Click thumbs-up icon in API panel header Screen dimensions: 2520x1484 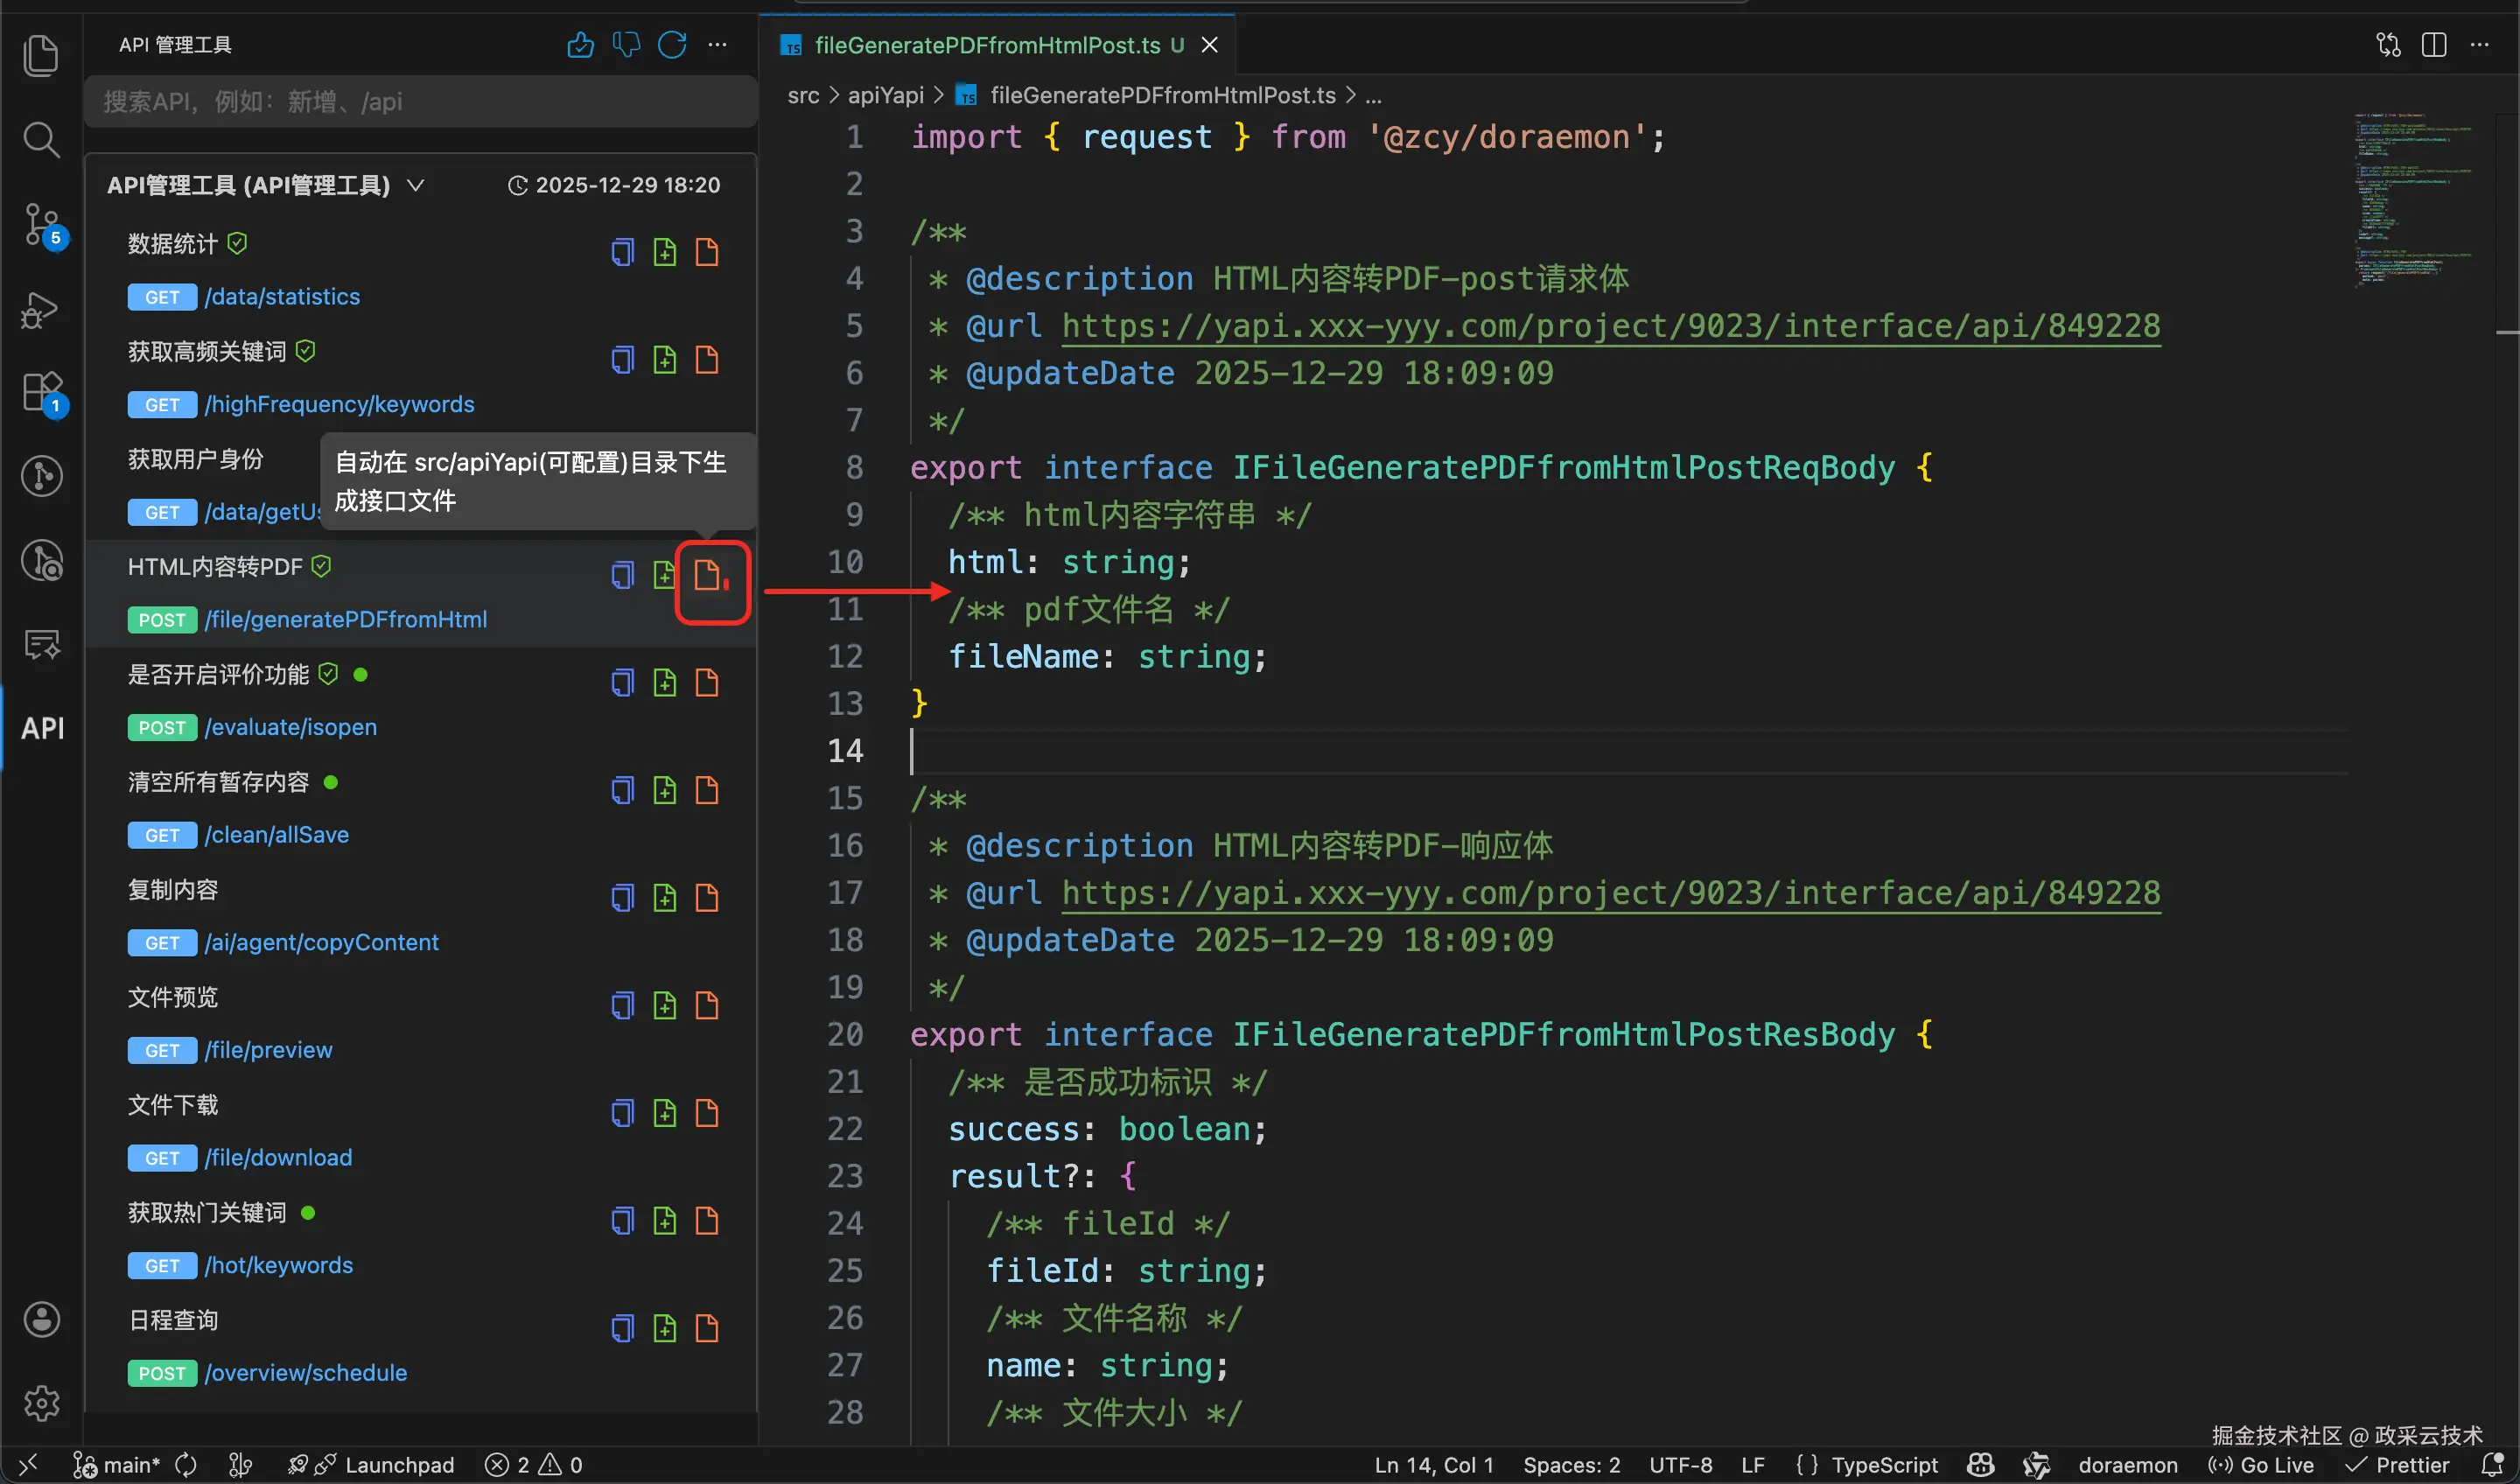click(580, 45)
